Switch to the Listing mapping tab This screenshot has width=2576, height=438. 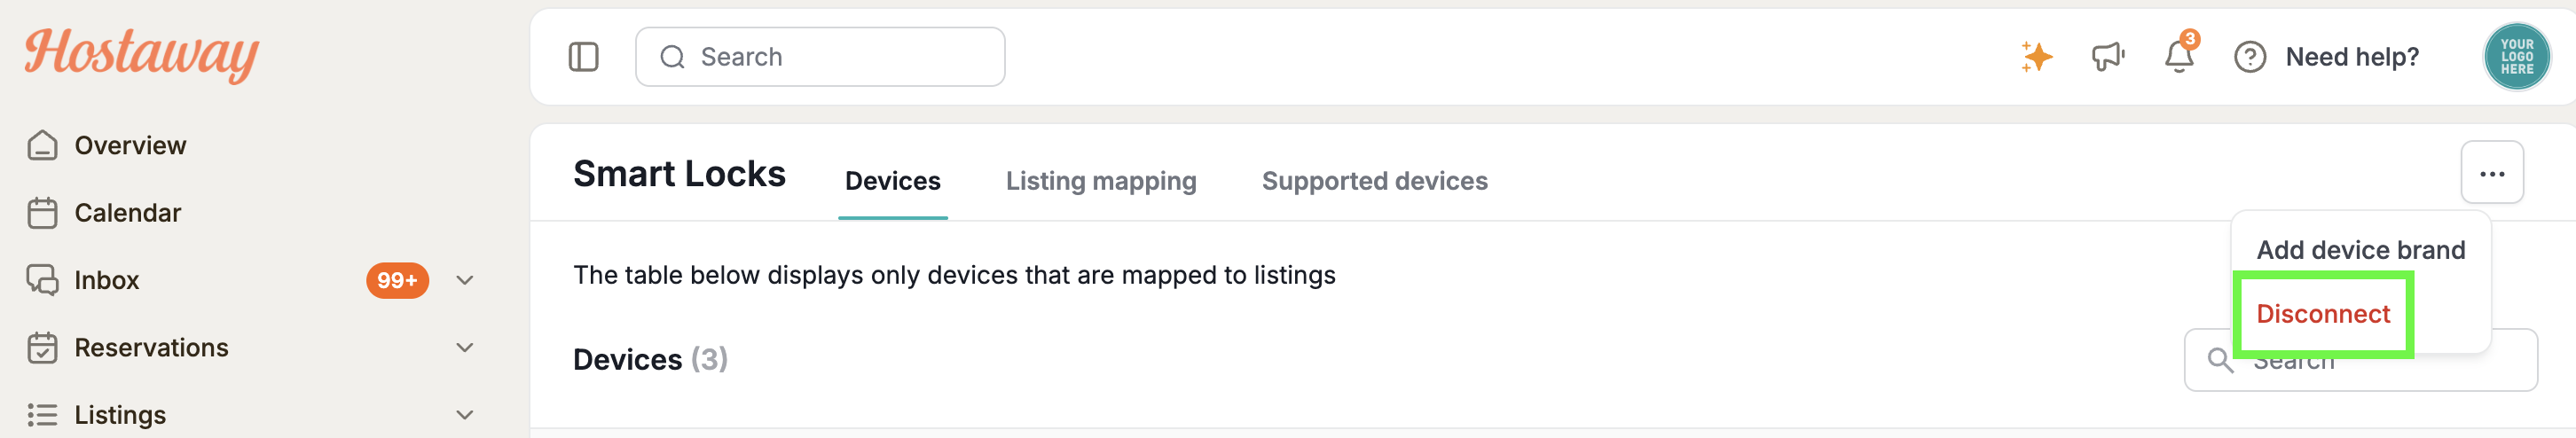1100,181
